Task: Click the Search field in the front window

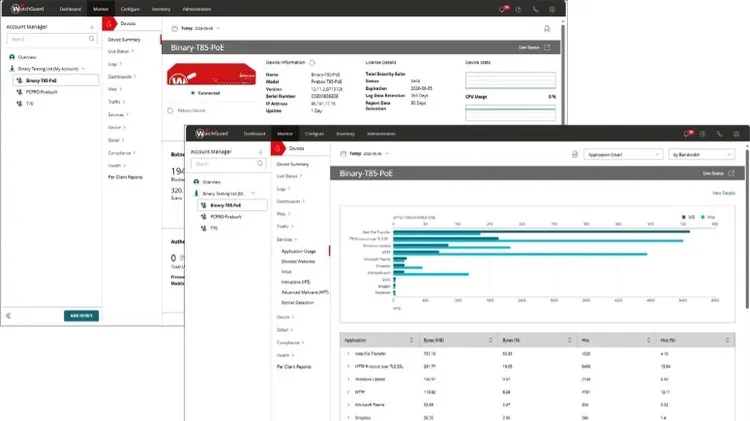Action: [x=228, y=164]
